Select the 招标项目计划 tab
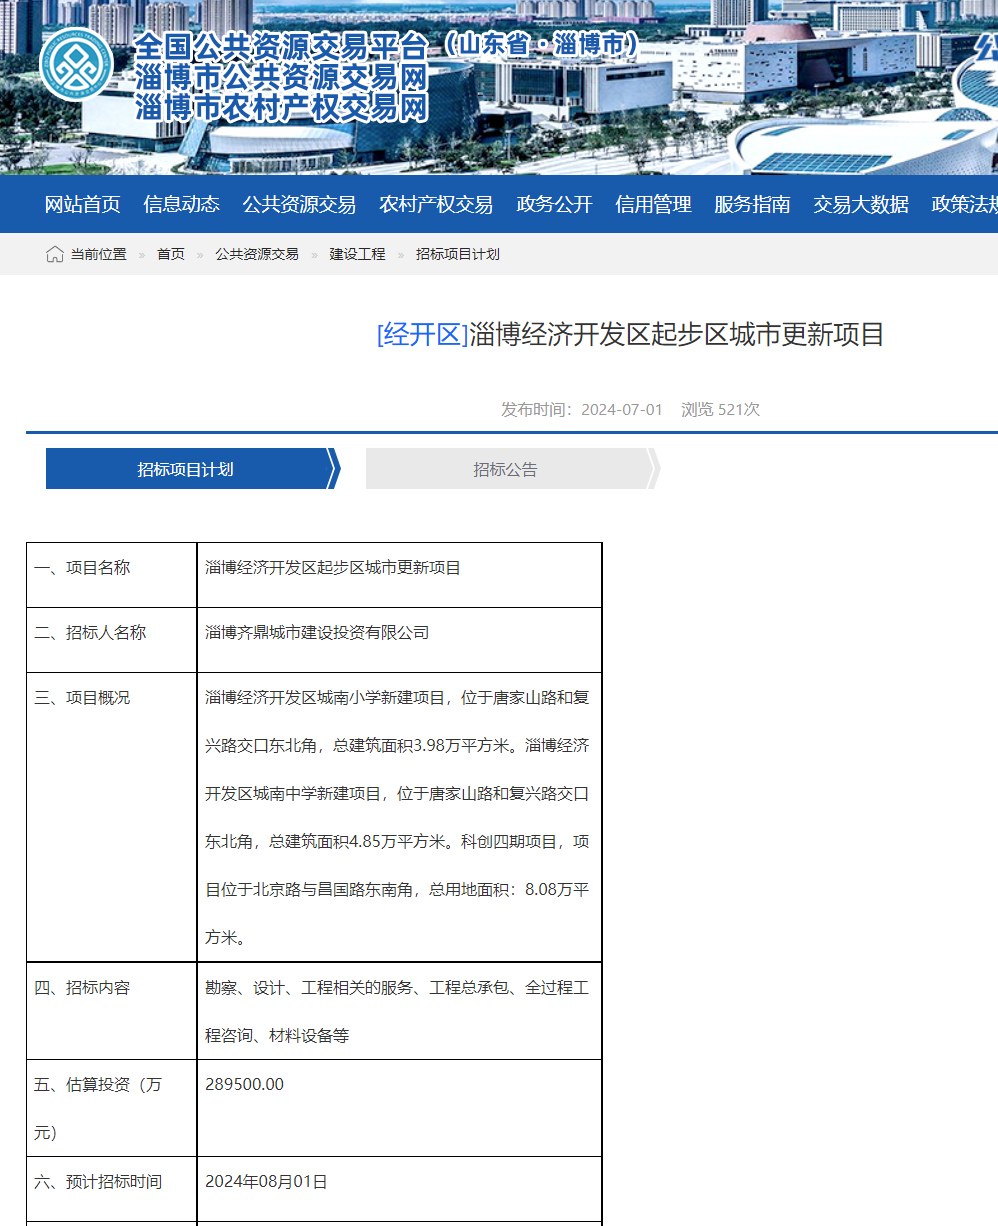 188,469
